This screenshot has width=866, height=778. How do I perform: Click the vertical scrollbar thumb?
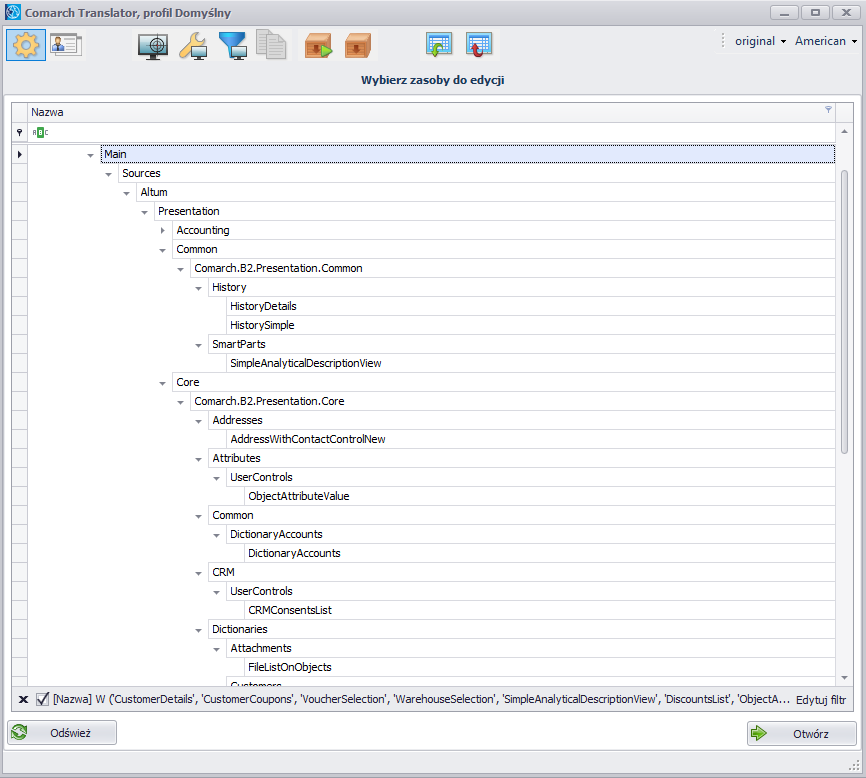coord(844,312)
